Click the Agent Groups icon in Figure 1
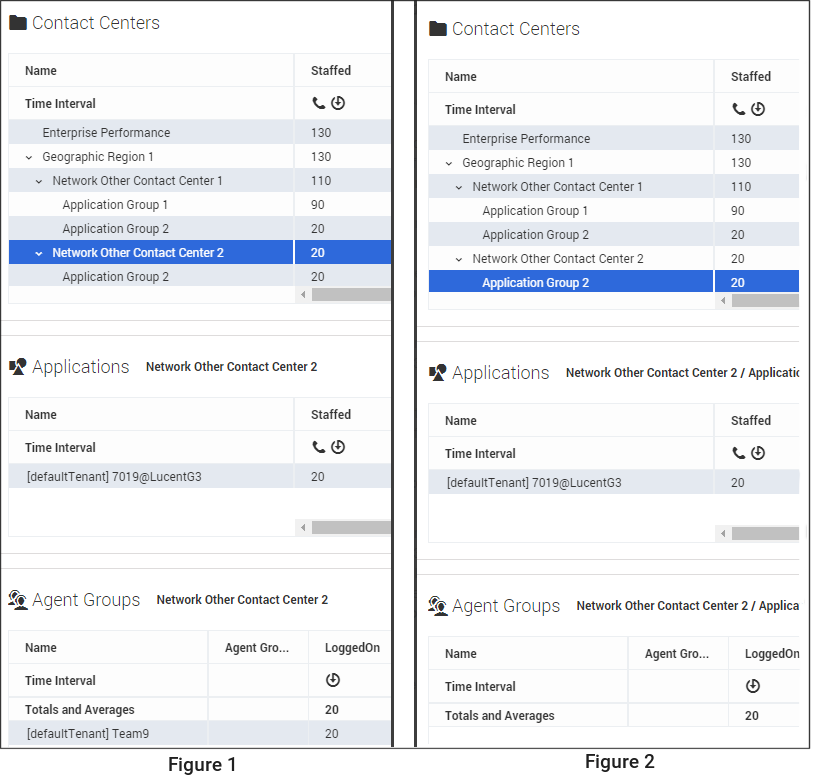This screenshot has height=779, width=815. (x=18, y=600)
